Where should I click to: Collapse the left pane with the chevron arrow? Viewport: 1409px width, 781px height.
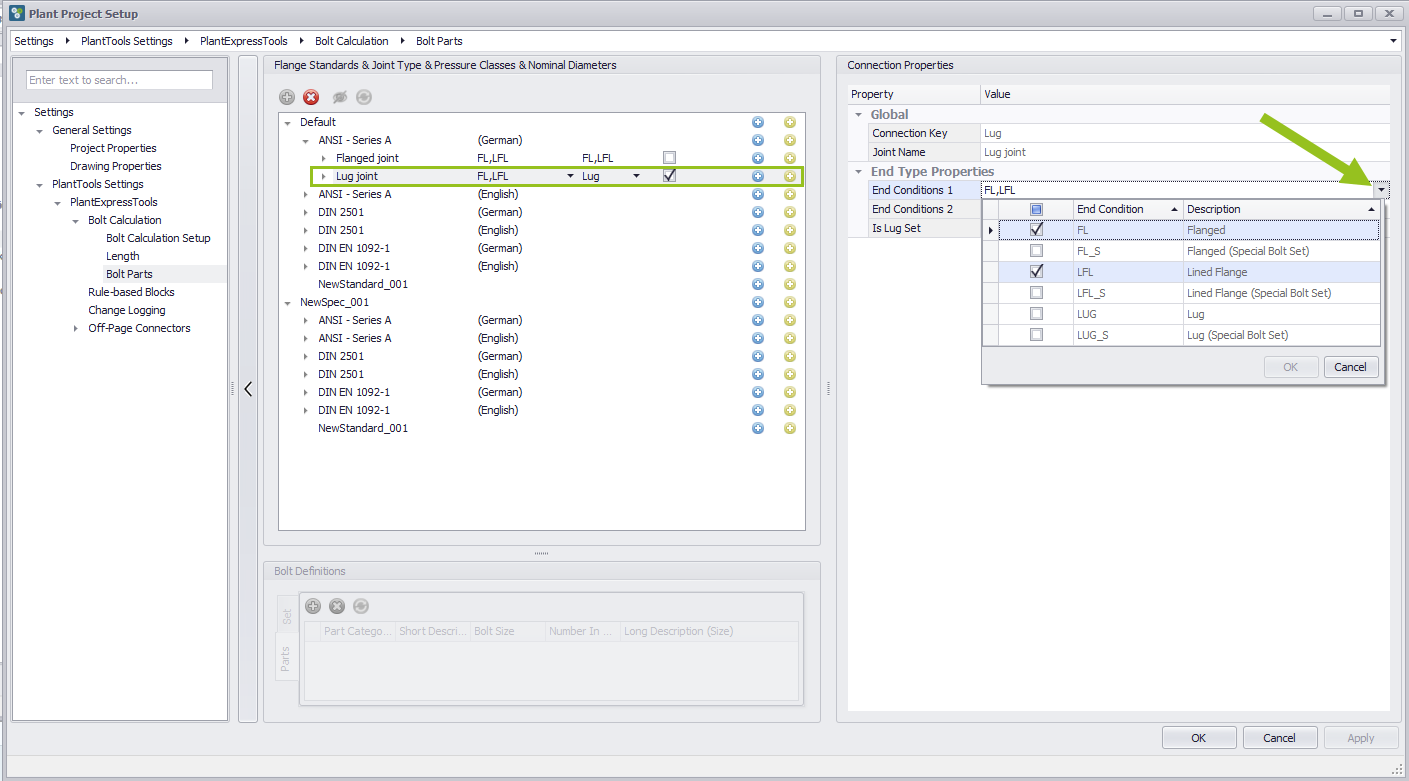[248, 389]
